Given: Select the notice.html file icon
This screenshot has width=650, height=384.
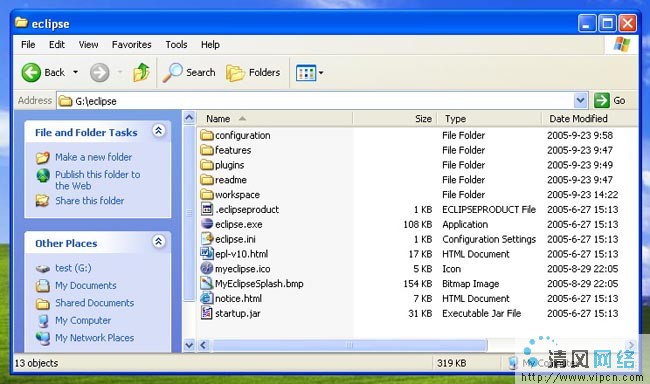Looking at the screenshot, I should 207,298.
